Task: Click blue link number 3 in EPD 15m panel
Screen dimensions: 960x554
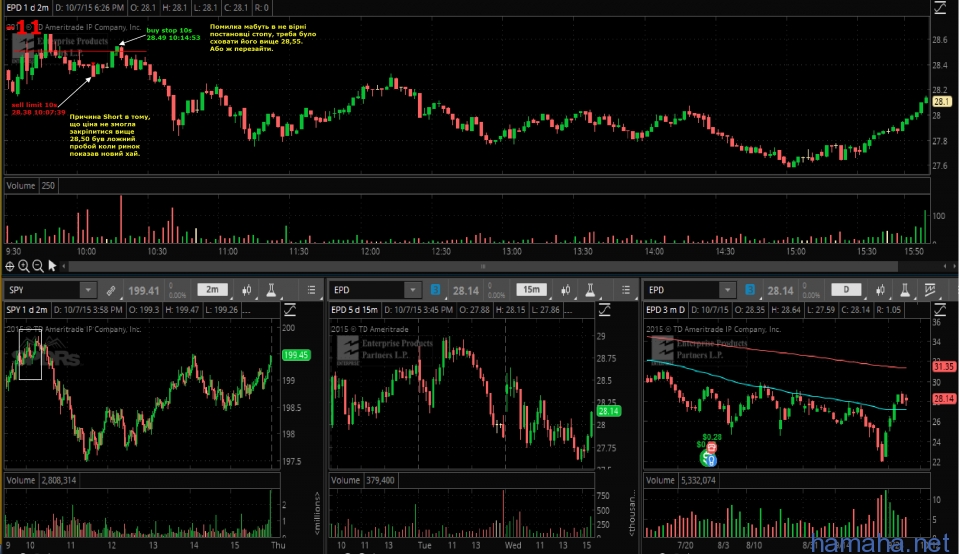Action: click(x=435, y=290)
